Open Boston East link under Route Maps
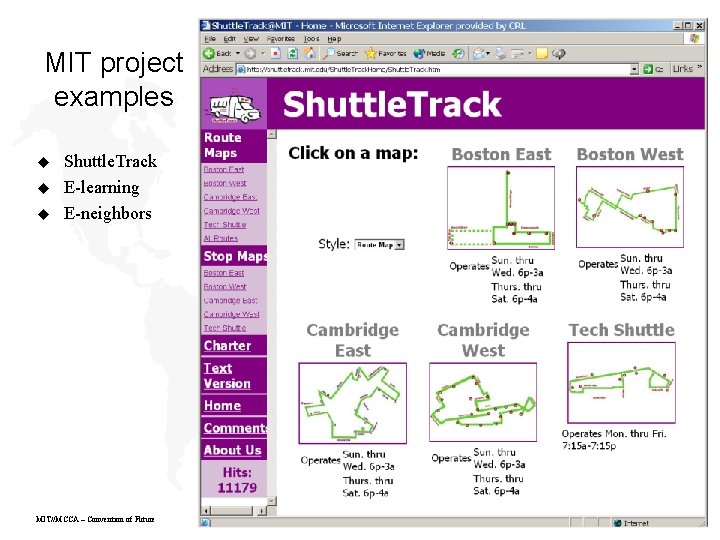Viewport: 720px width, 540px height. pyautogui.click(x=224, y=169)
